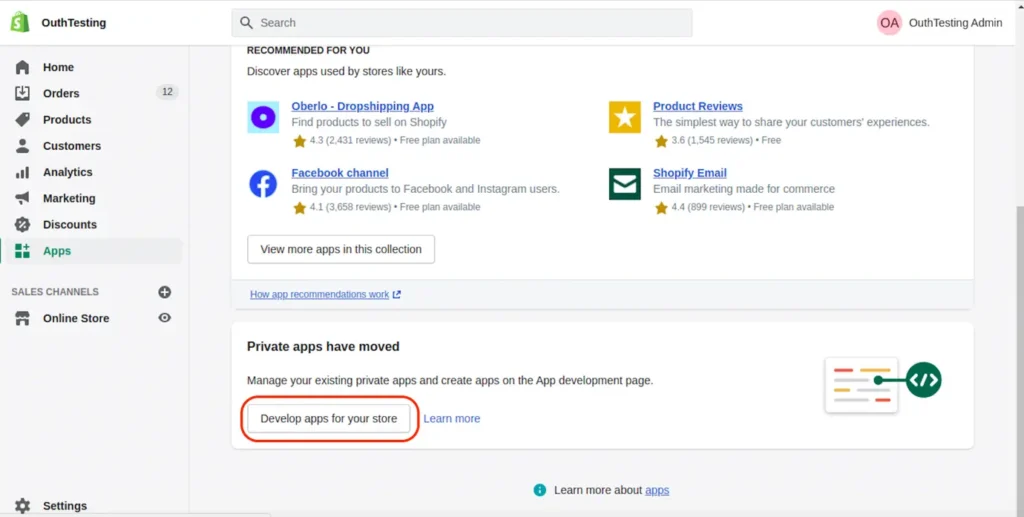
Task: Click the search magnifier icon
Action: [x=246, y=23]
